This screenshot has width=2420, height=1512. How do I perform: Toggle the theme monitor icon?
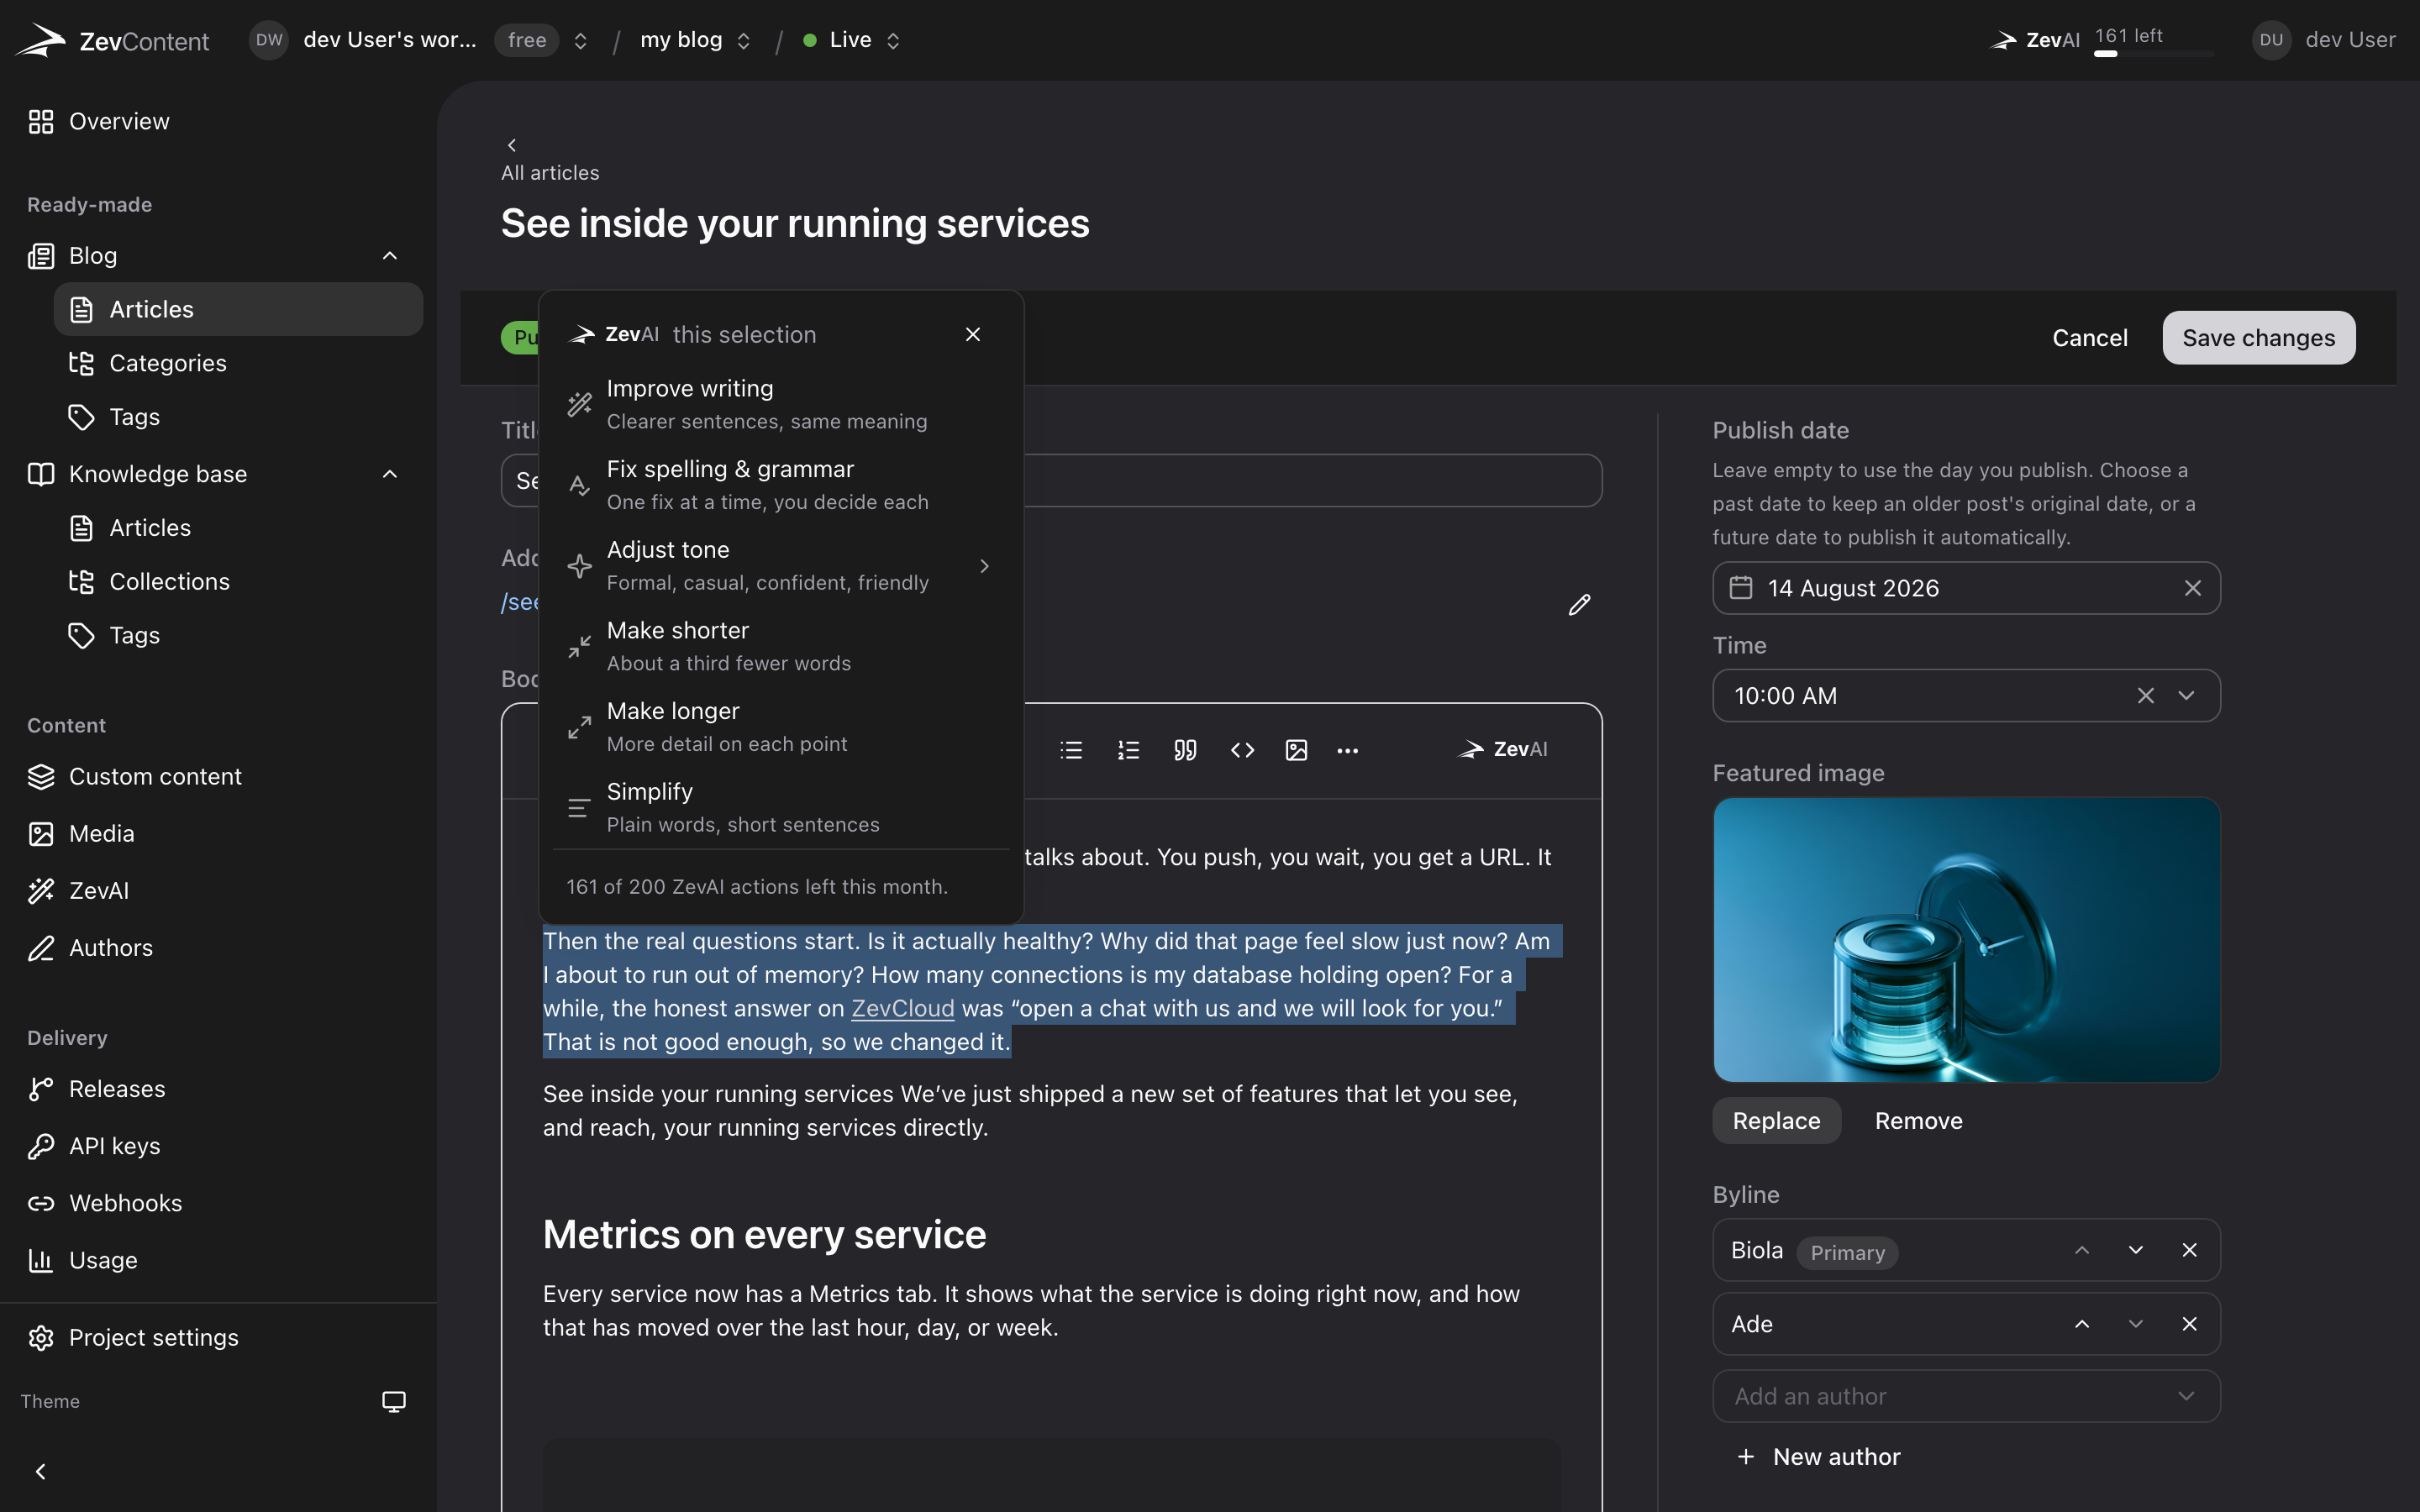pos(394,1401)
